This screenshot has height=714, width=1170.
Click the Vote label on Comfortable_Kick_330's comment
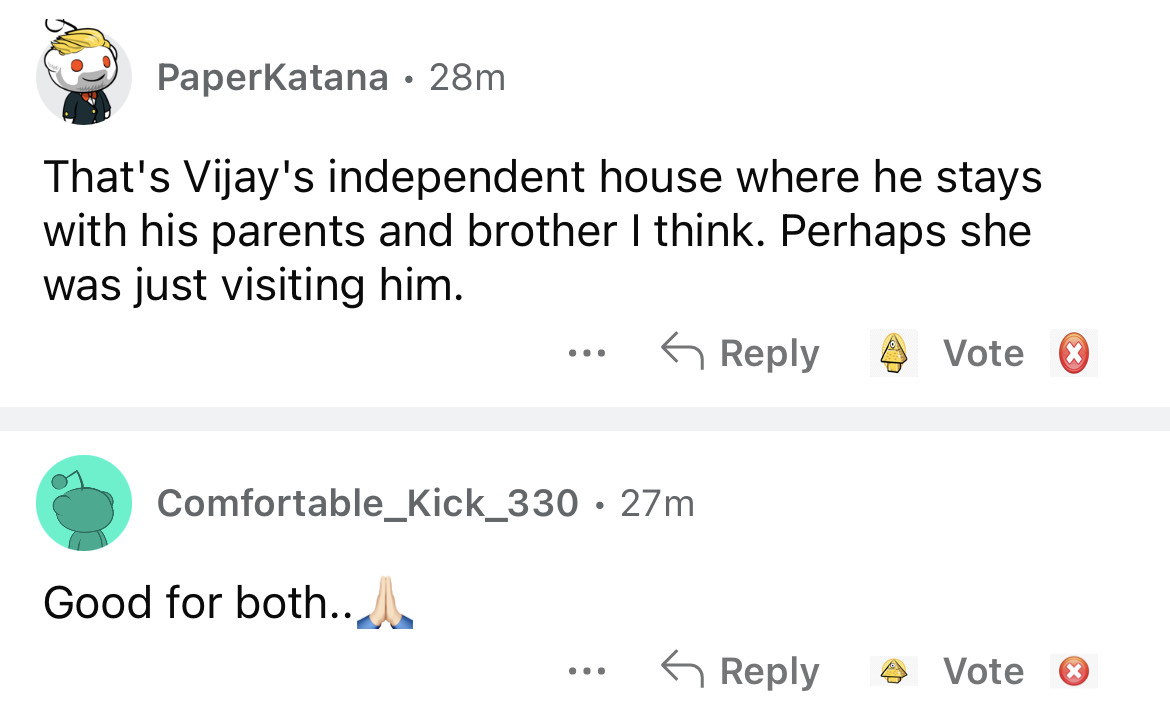click(984, 671)
